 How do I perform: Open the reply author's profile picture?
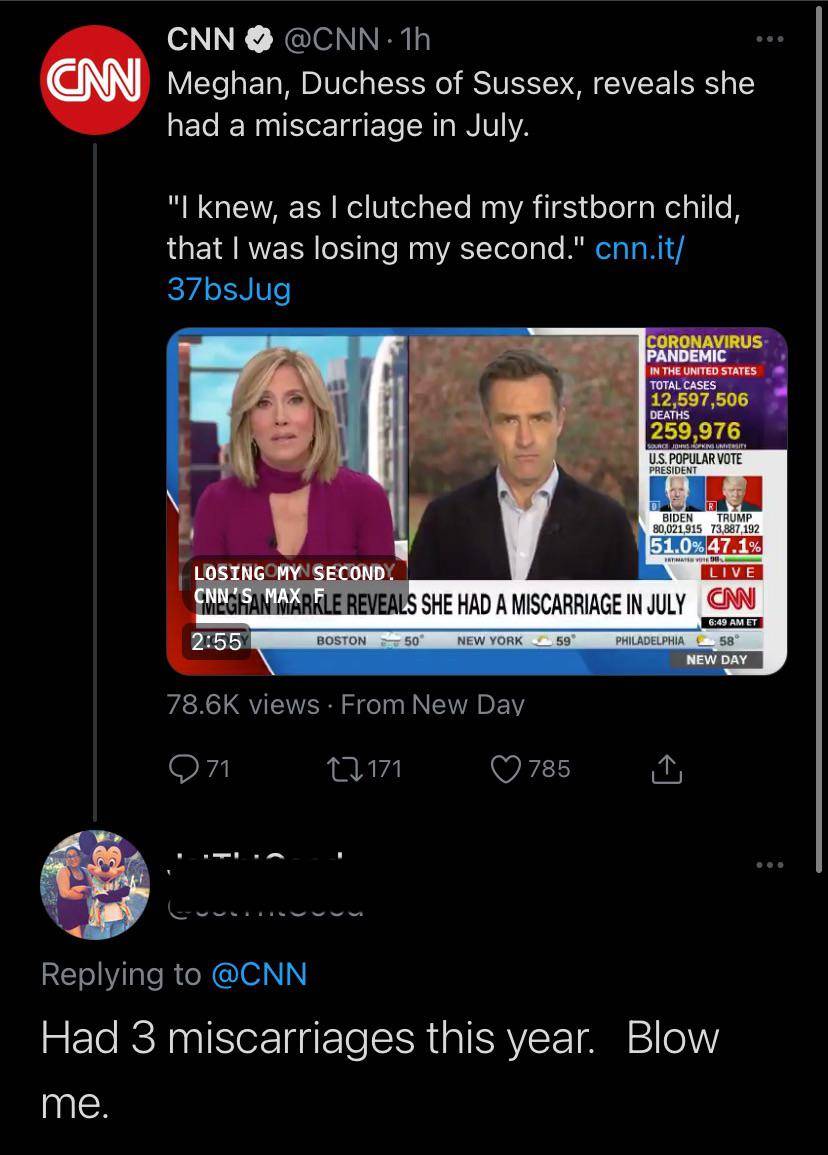pos(94,884)
